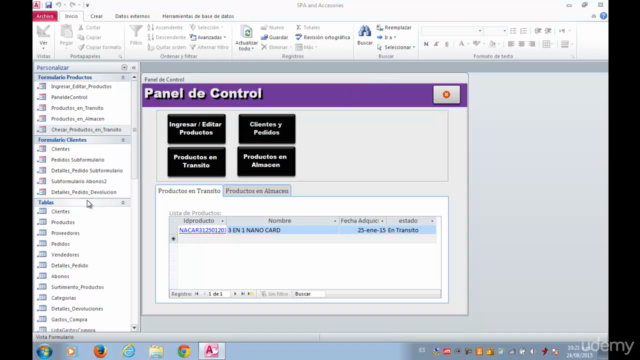The width and height of the screenshot is (640, 360).
Task: Click the black Productos en Almacen button
Action: pos(266,161)
